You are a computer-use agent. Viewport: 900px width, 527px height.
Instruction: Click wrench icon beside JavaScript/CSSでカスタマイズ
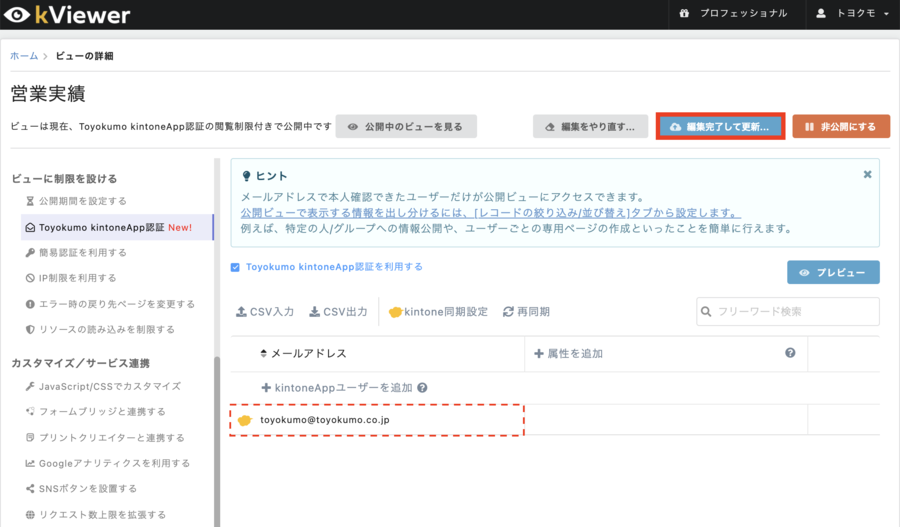(30, 386)
